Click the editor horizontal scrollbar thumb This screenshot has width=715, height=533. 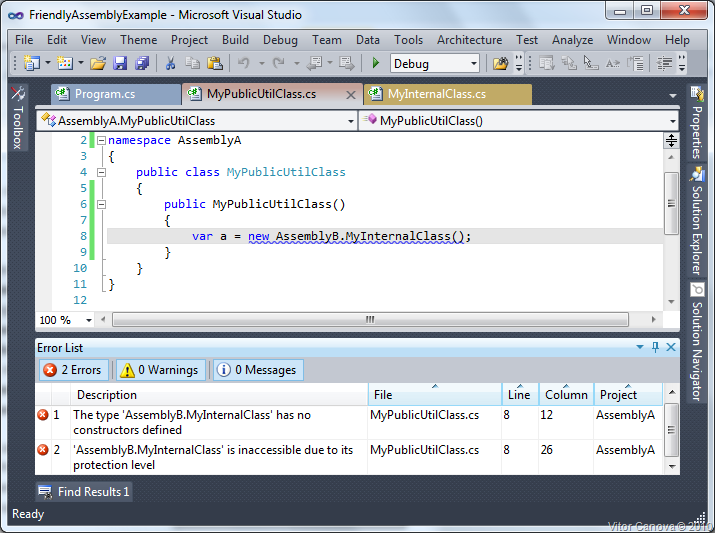370,320
